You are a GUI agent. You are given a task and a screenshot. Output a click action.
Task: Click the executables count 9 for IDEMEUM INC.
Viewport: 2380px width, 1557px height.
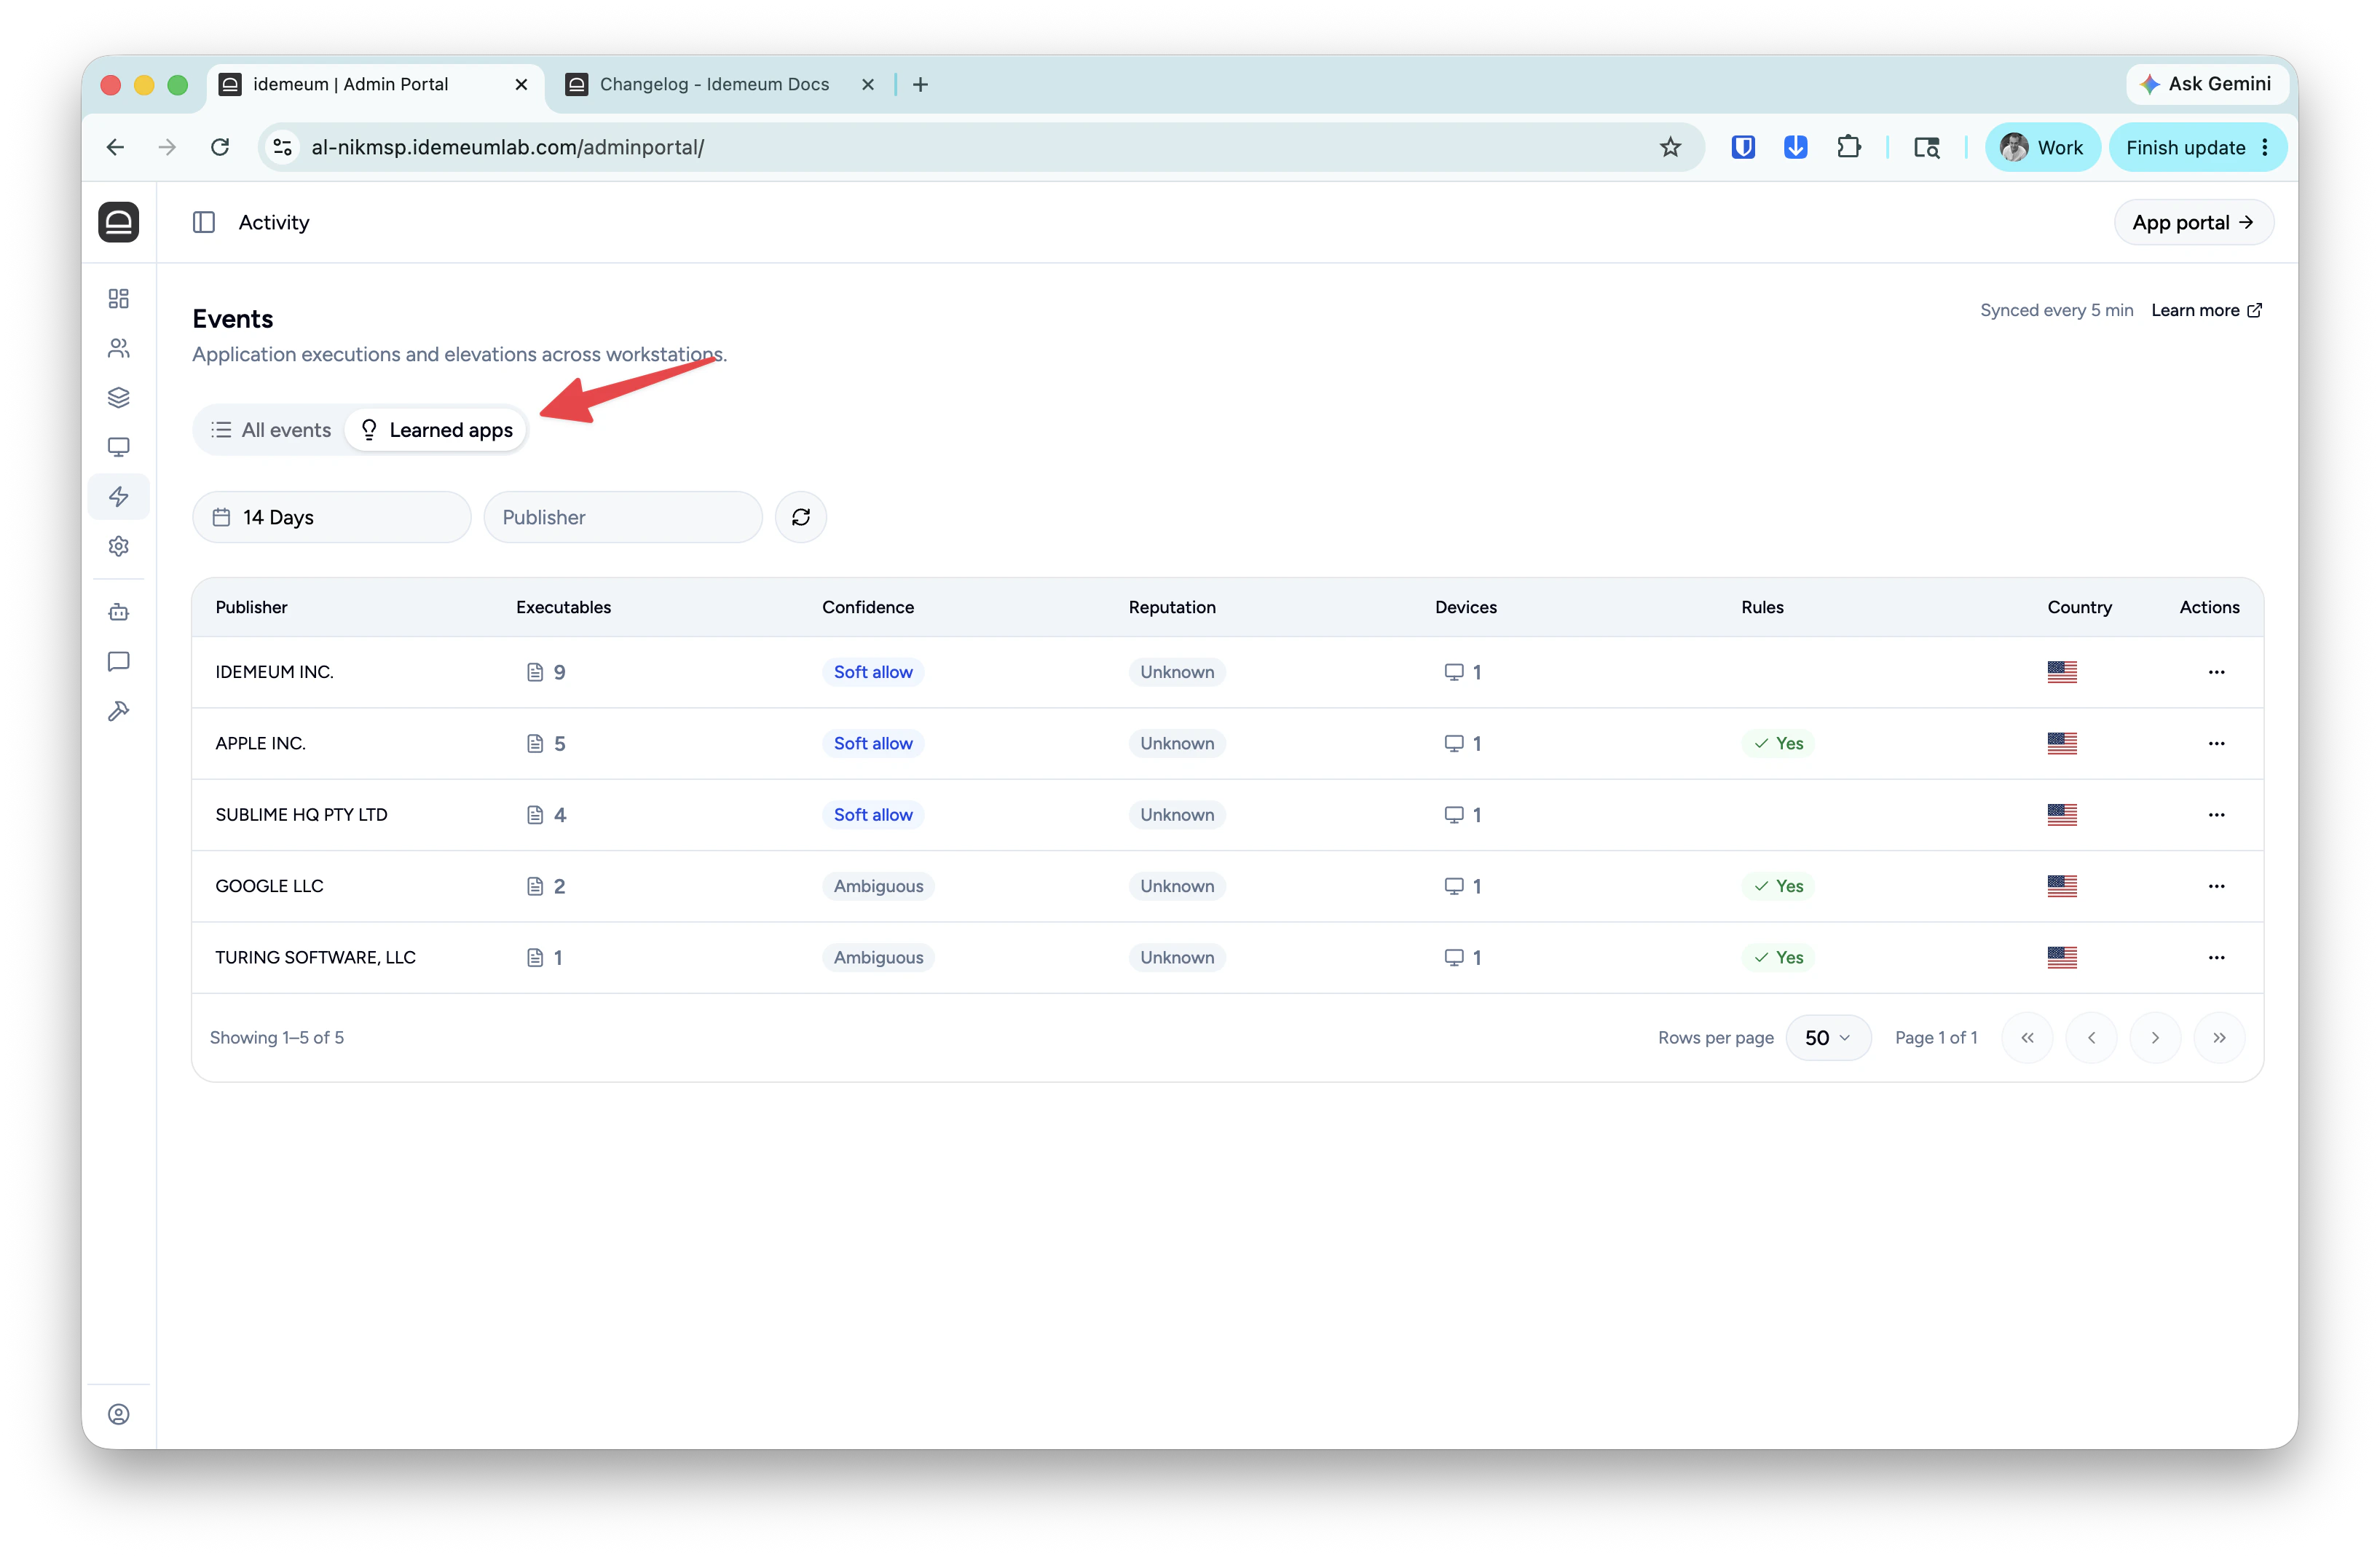tap(546, 672)
